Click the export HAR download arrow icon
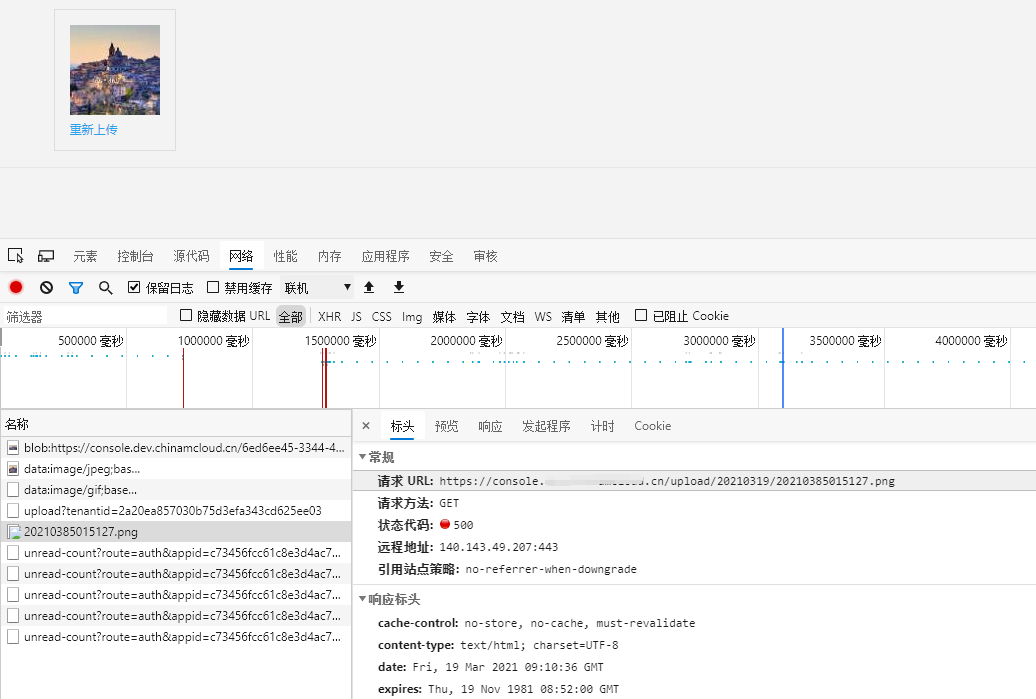The width and height of the screenshot is (1036, 699). coord(399,288)
